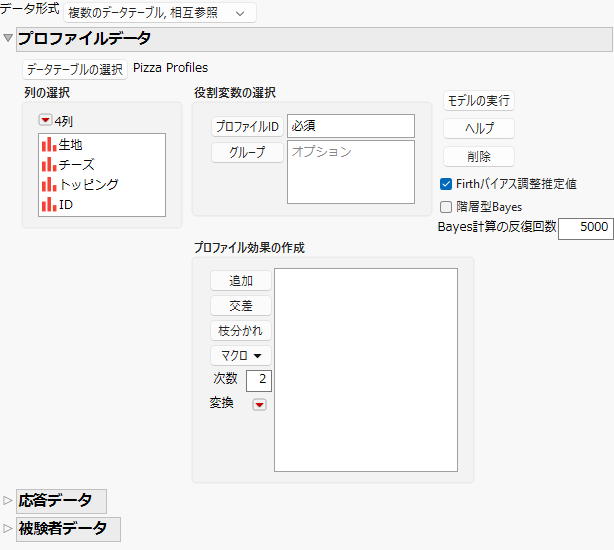The width and height of the screenshot is (614, 550).
Task: Open the red triangle menu beside 4列
Action: (x=45, y=120)
